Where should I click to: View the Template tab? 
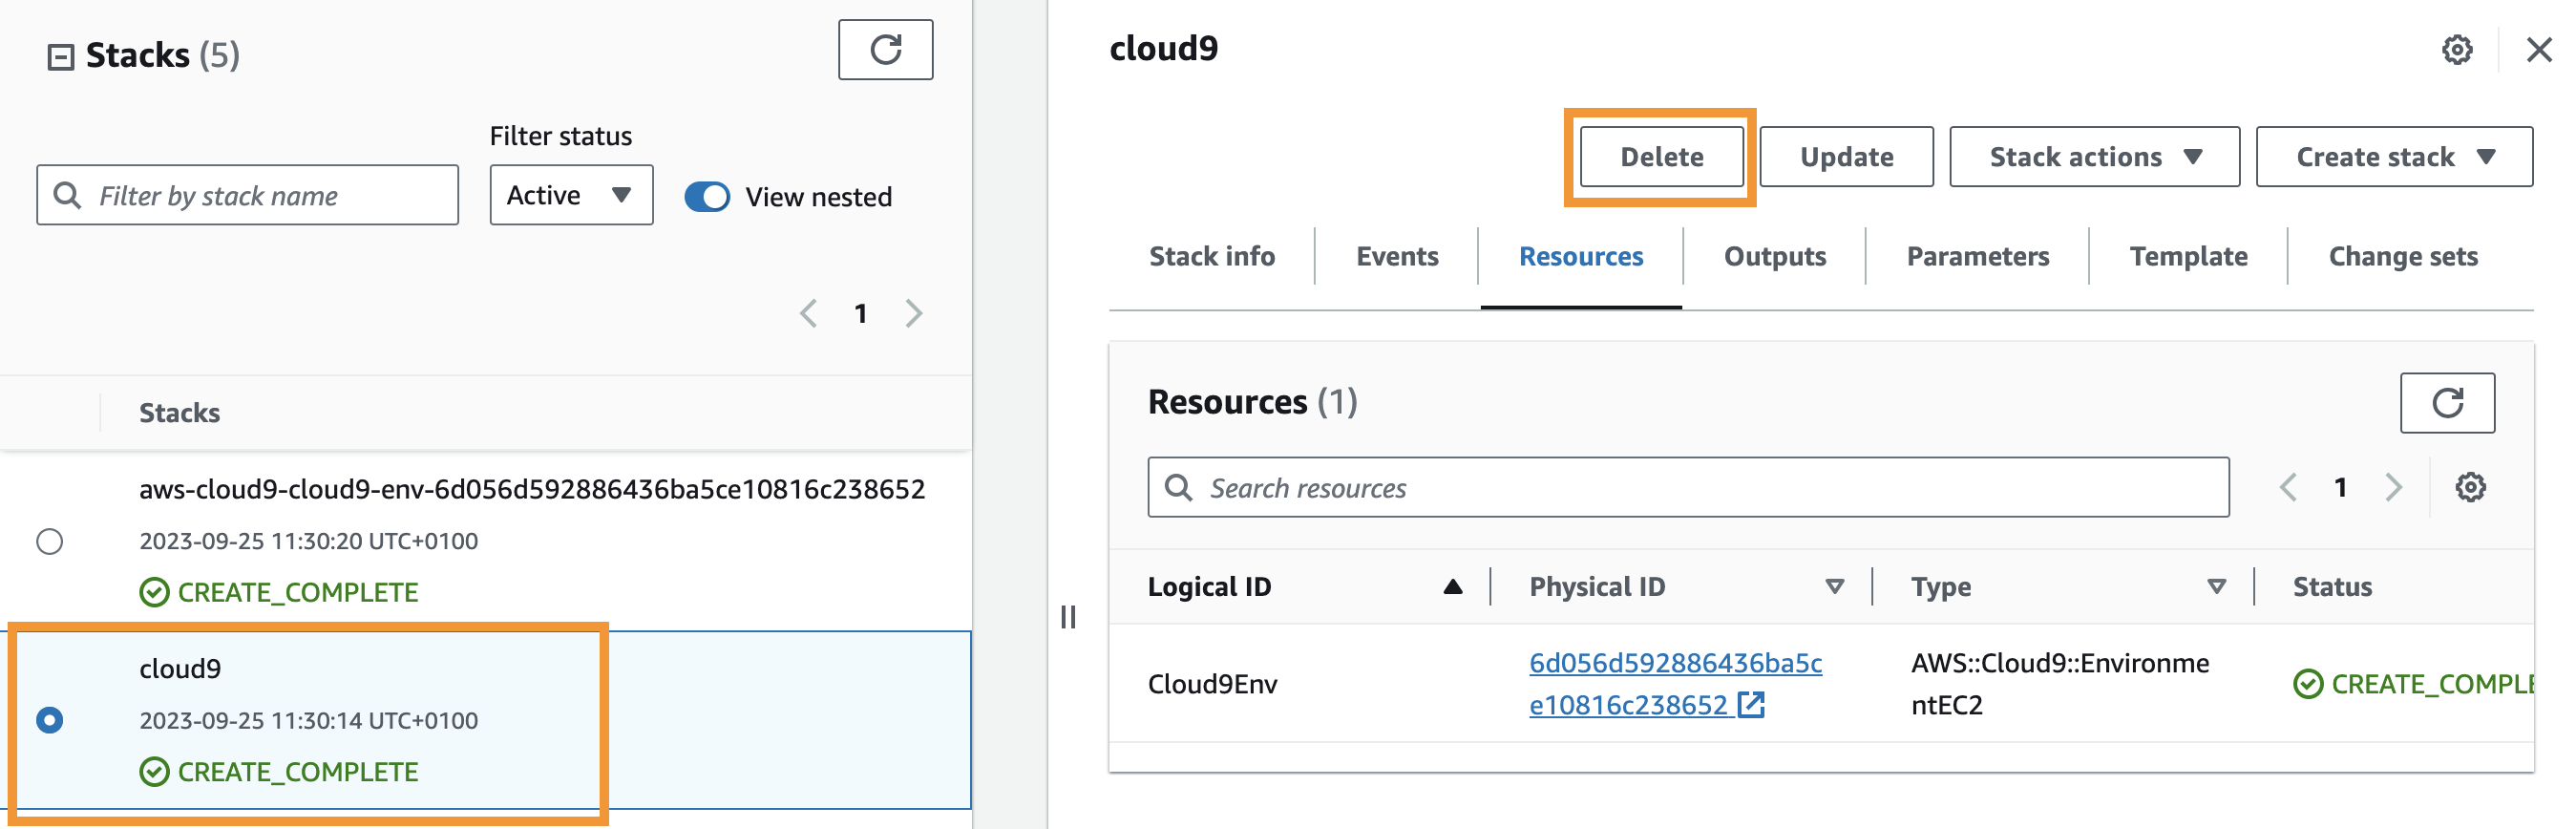2188,257
